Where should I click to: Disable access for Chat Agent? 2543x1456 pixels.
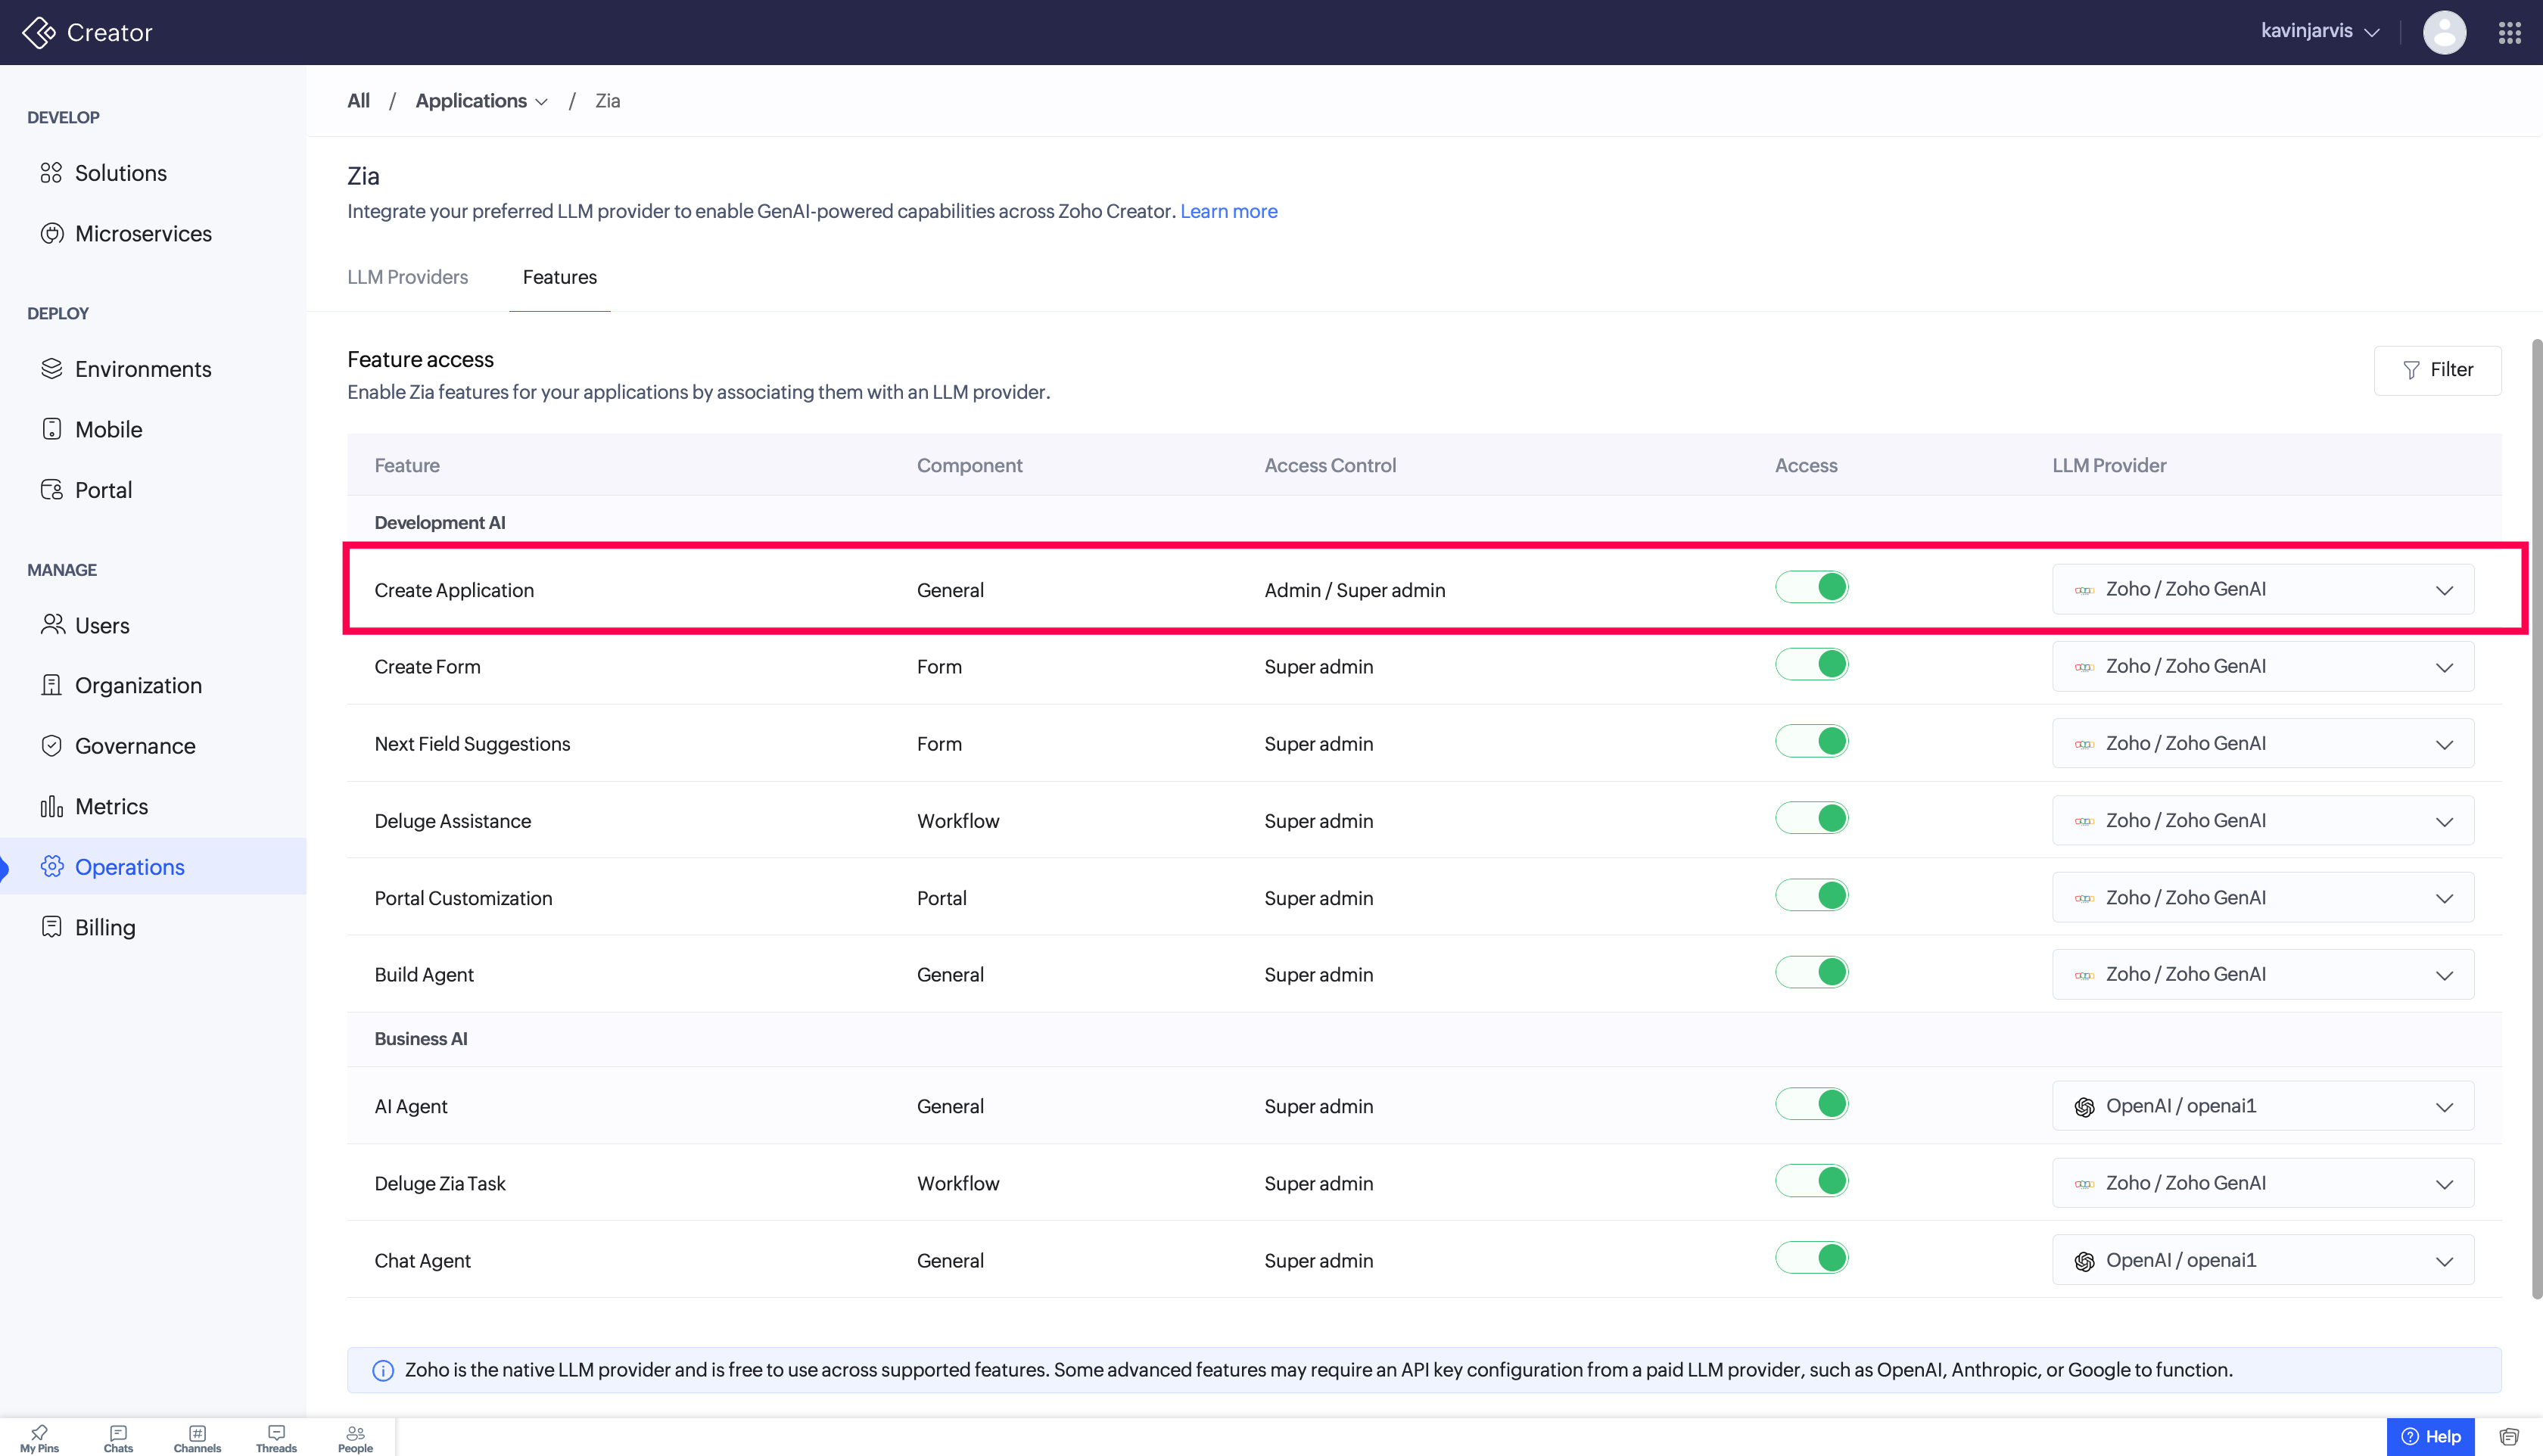tap(1812, 1258)
